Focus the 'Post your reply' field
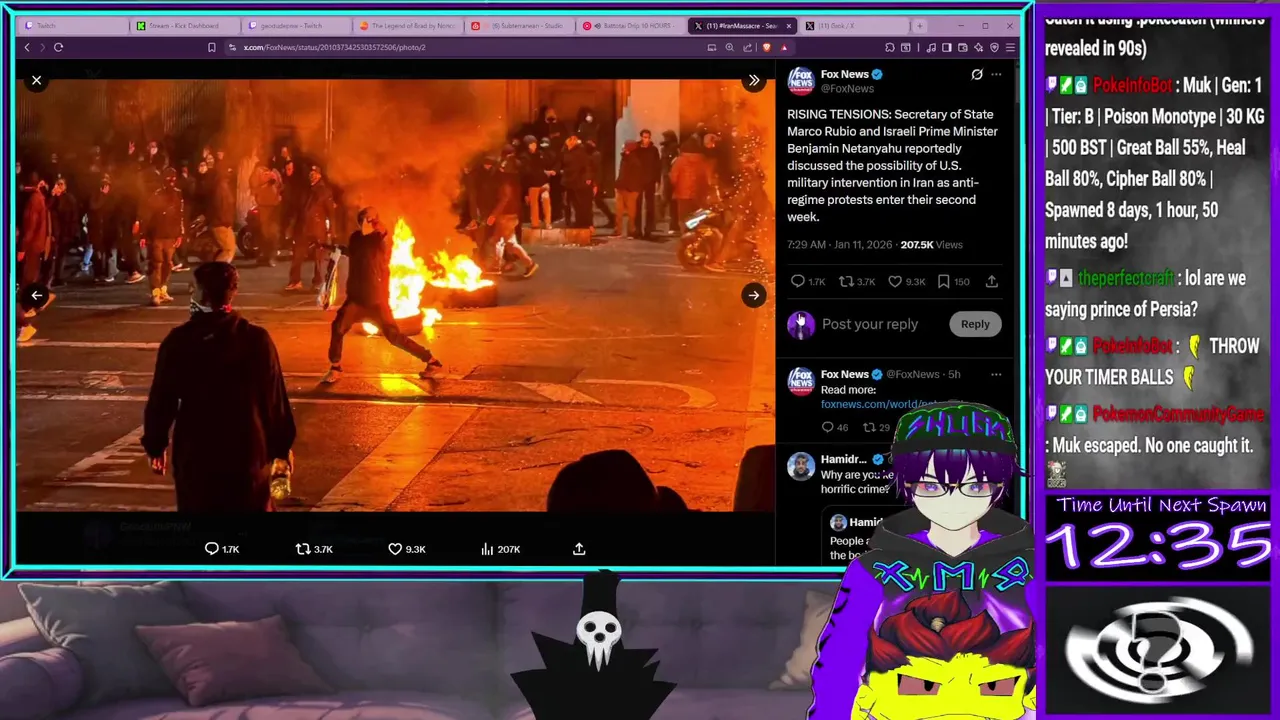 point(870,324)
